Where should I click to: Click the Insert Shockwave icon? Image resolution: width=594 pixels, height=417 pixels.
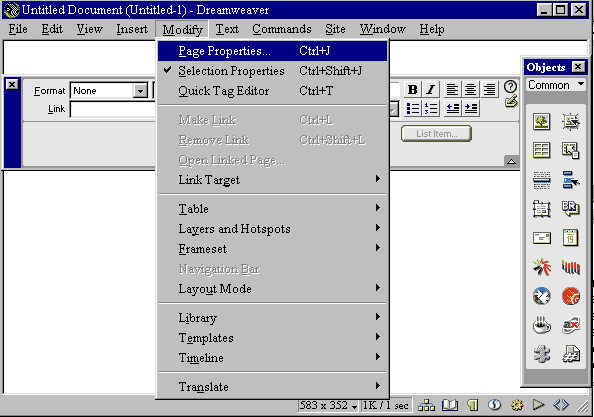coord(571,267)
